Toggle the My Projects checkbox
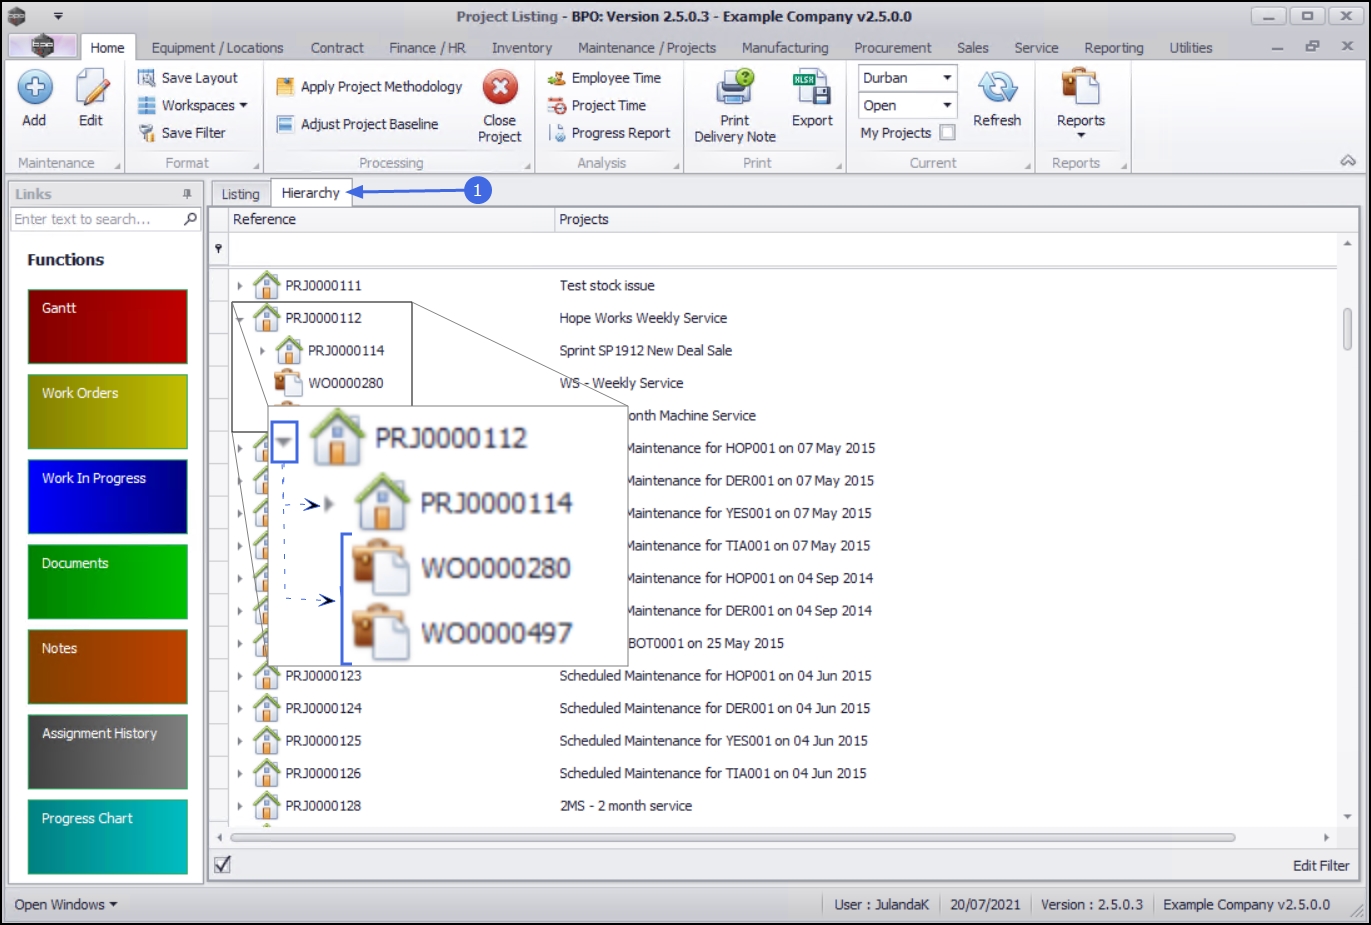 [x=947, y=133]
